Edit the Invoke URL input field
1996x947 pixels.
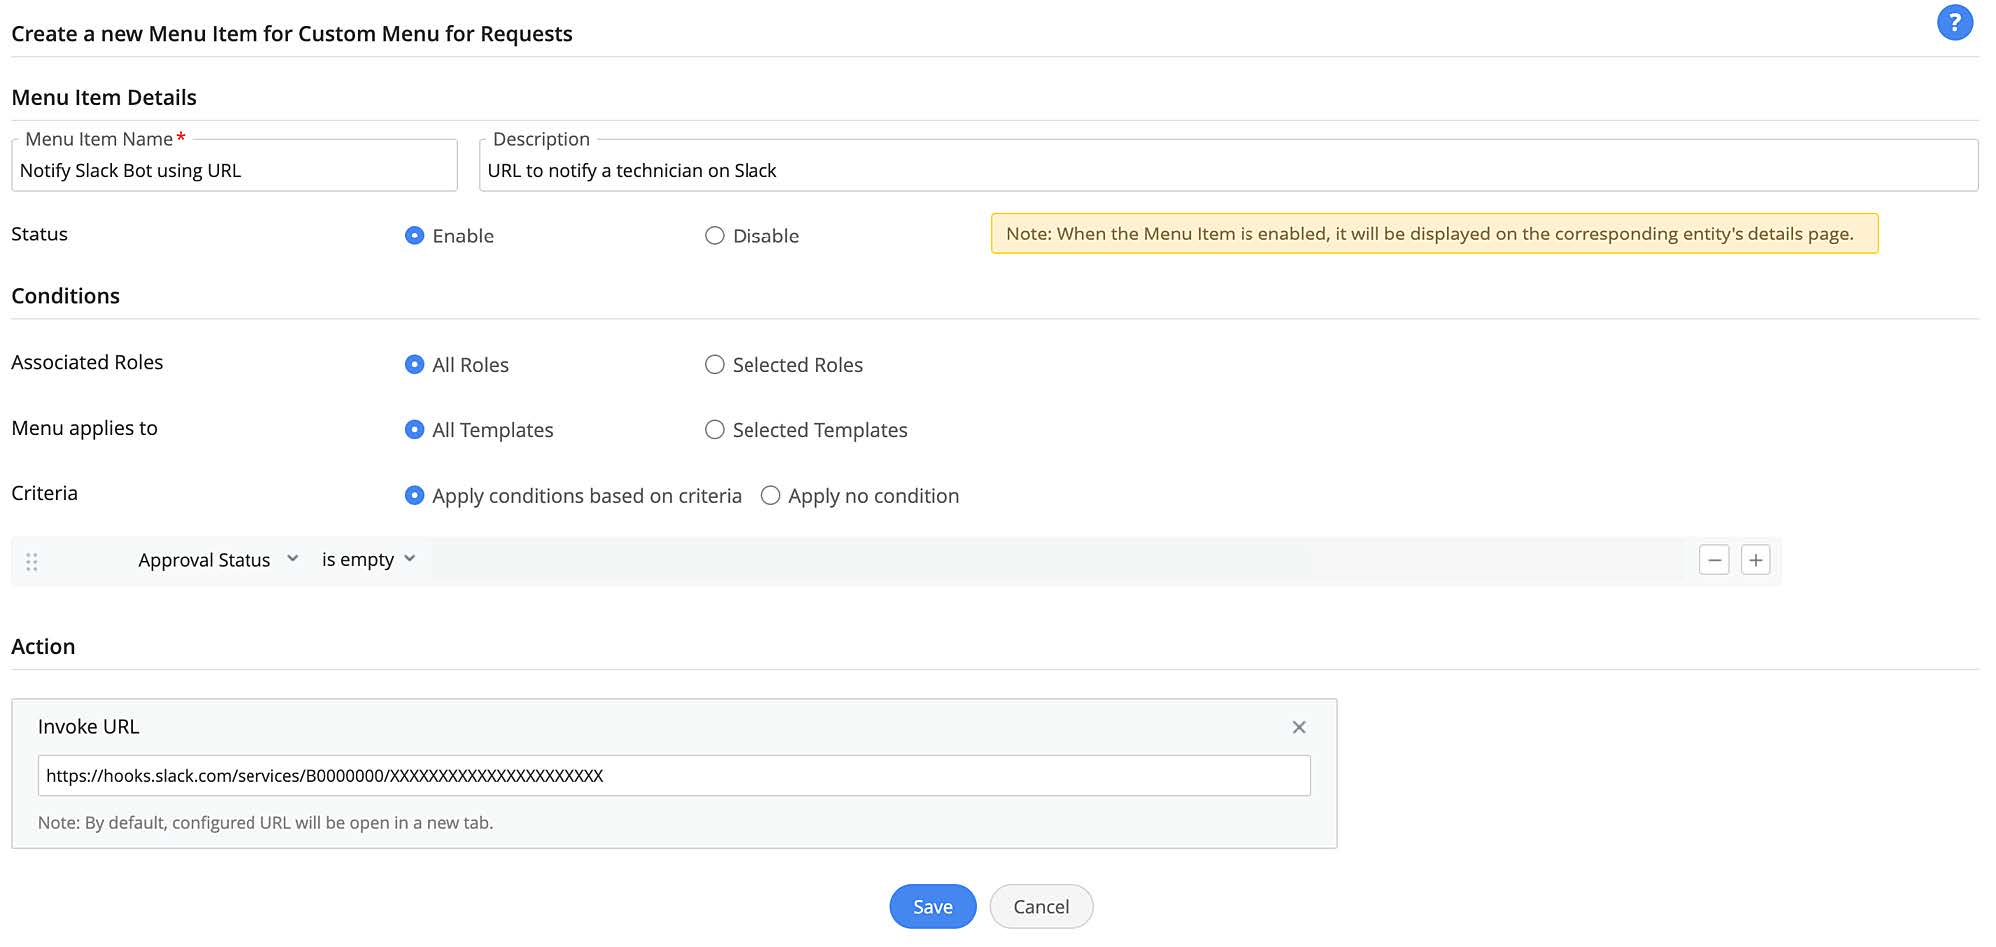pos(673,776)
